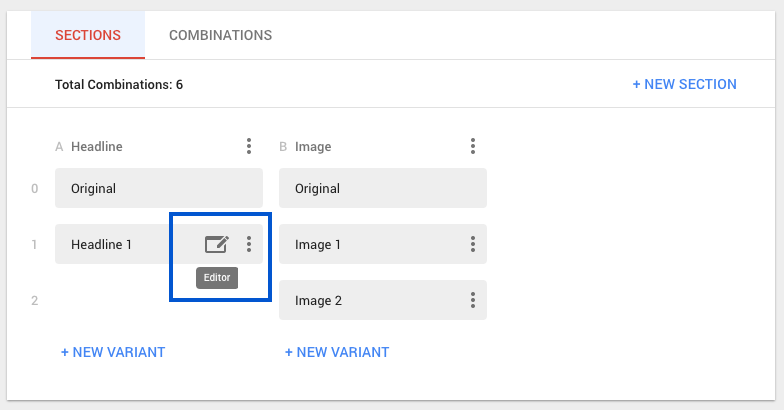Click the Total Combinations count text
The image size is (784, 410).
(x=119, y=85)
